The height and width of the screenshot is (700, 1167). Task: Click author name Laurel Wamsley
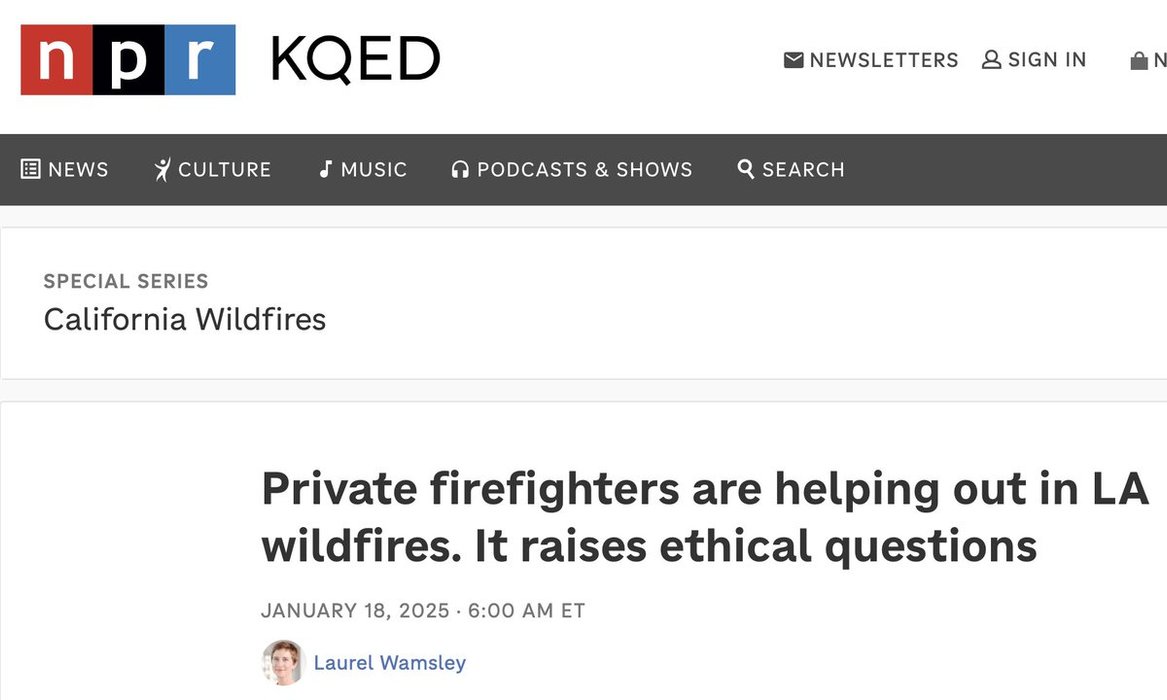click(x=389, y=663)
